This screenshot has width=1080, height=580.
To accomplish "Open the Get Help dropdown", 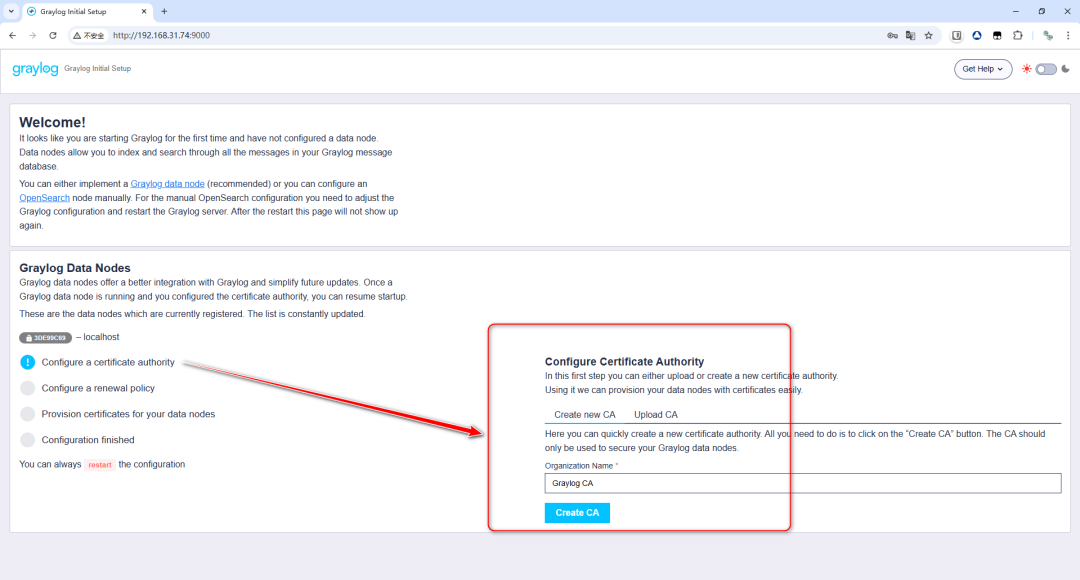I will 983,69.
